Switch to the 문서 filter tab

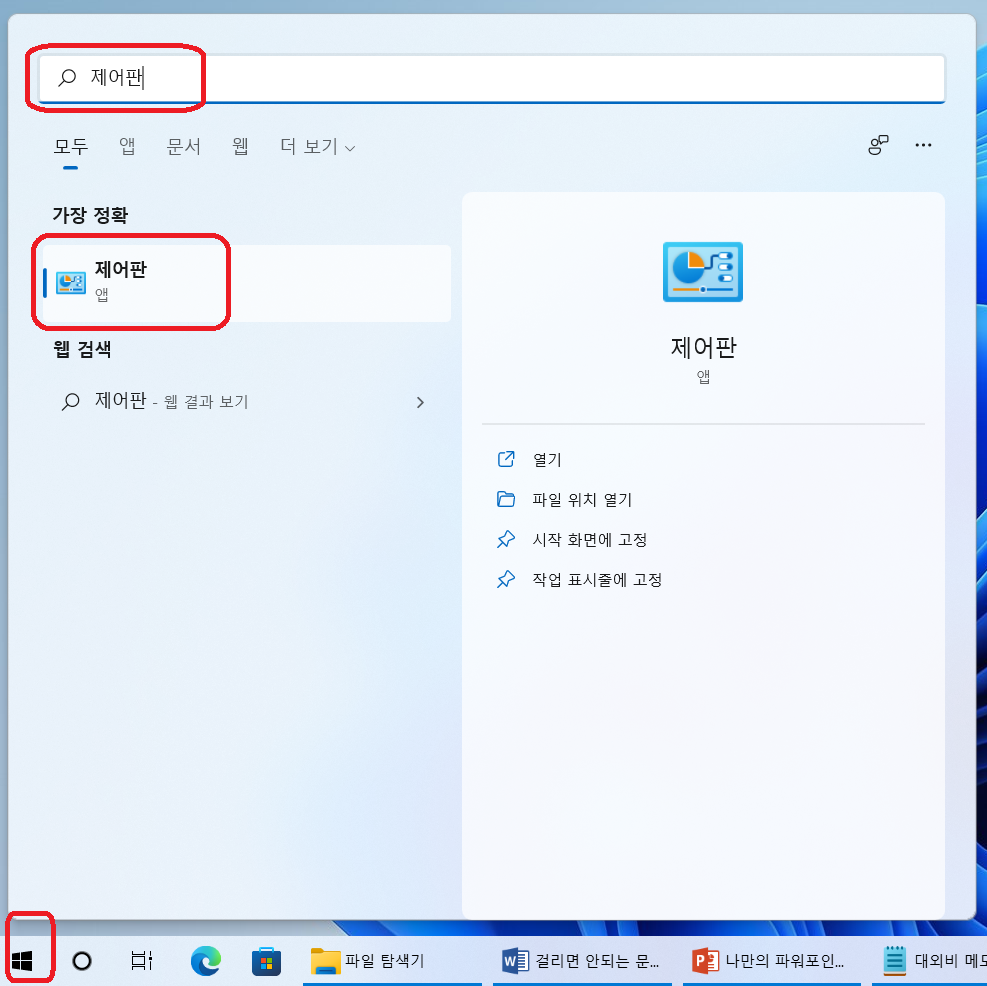[x=183, y=147]
